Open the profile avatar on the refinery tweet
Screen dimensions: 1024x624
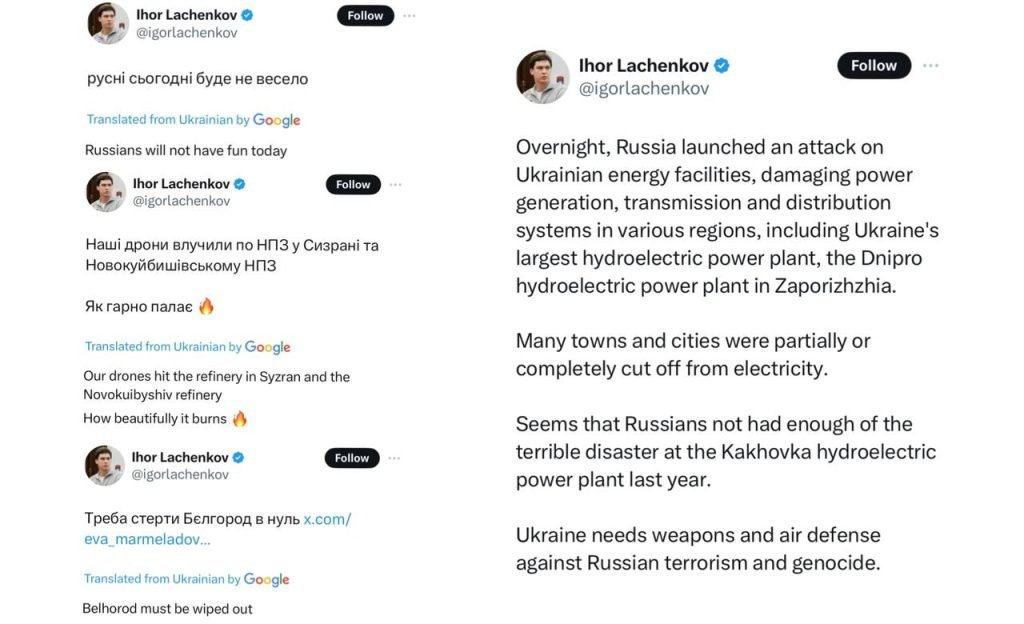(106, 192)
